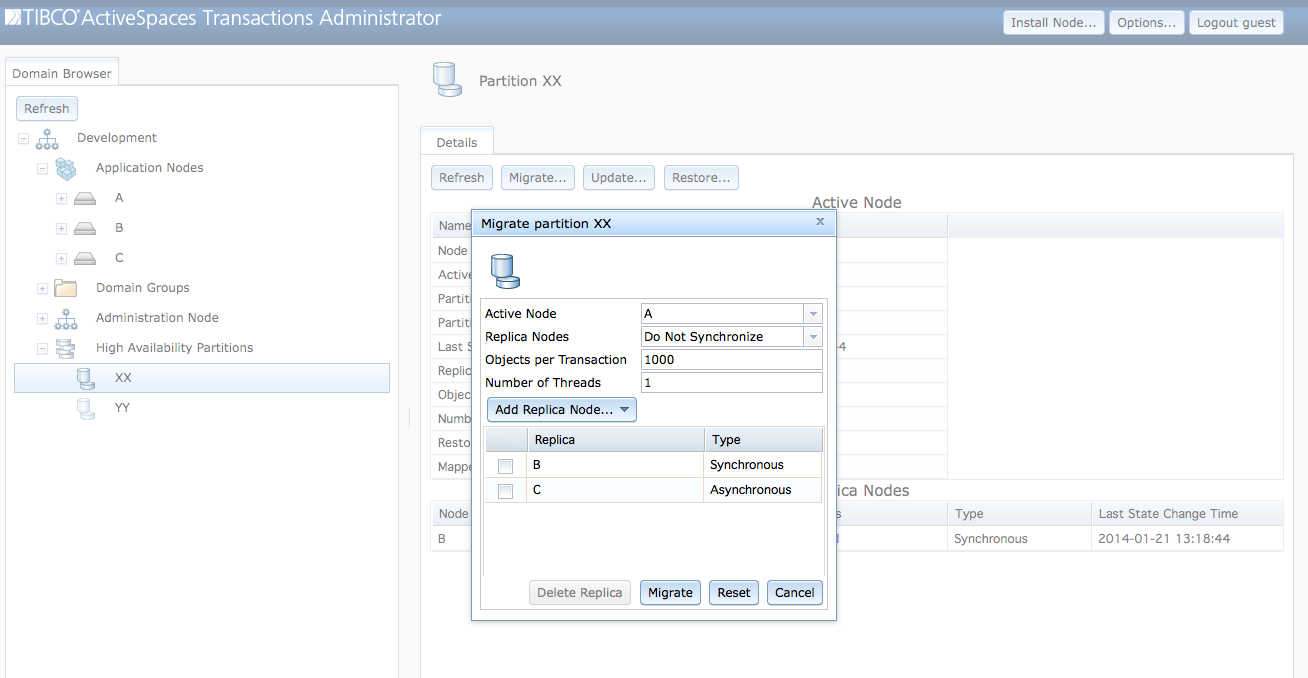Select the Domain Browser tab
Screen dimensions: 1308x678
[61, 72]
